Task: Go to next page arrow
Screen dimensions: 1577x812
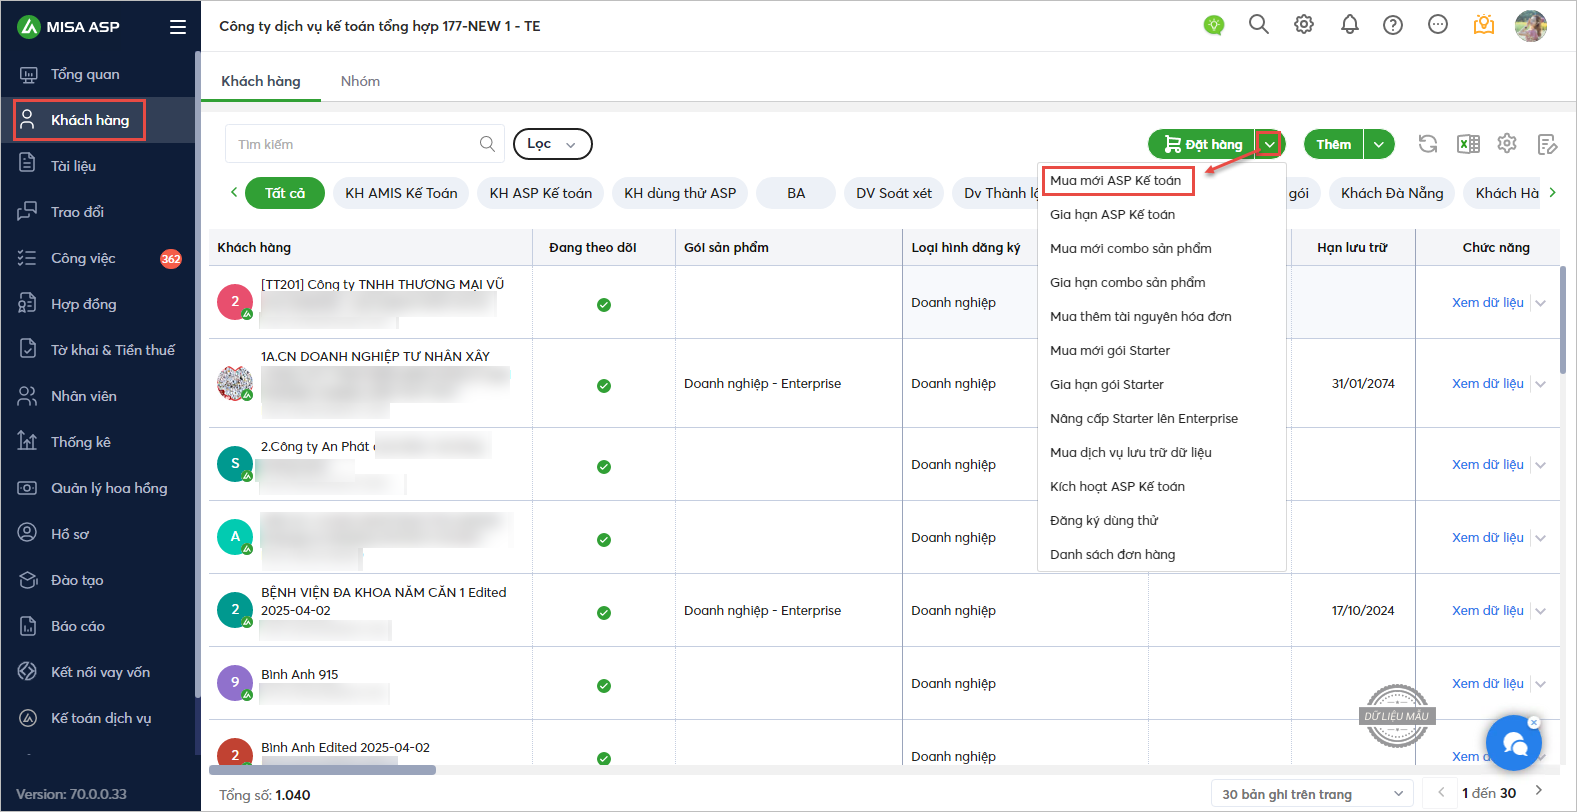Action: 1539,792
